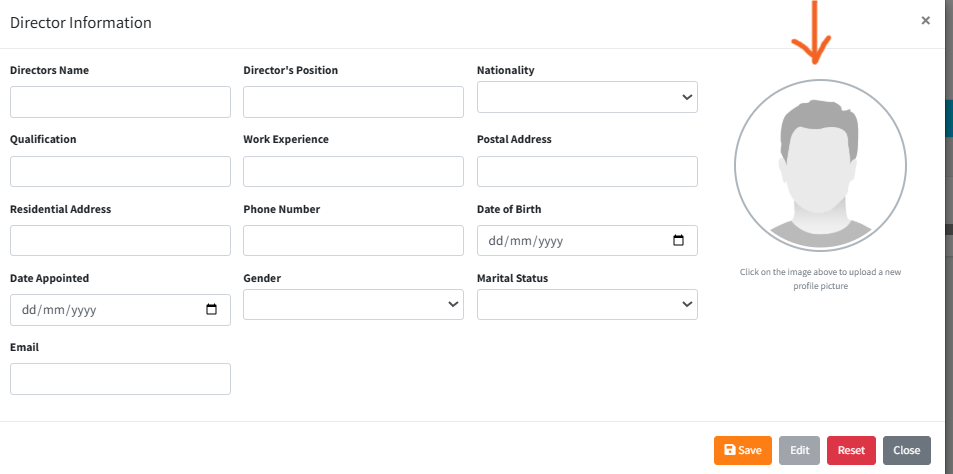Open the Date of Birth calendar picker icon
953x474 pixels.
678,241
